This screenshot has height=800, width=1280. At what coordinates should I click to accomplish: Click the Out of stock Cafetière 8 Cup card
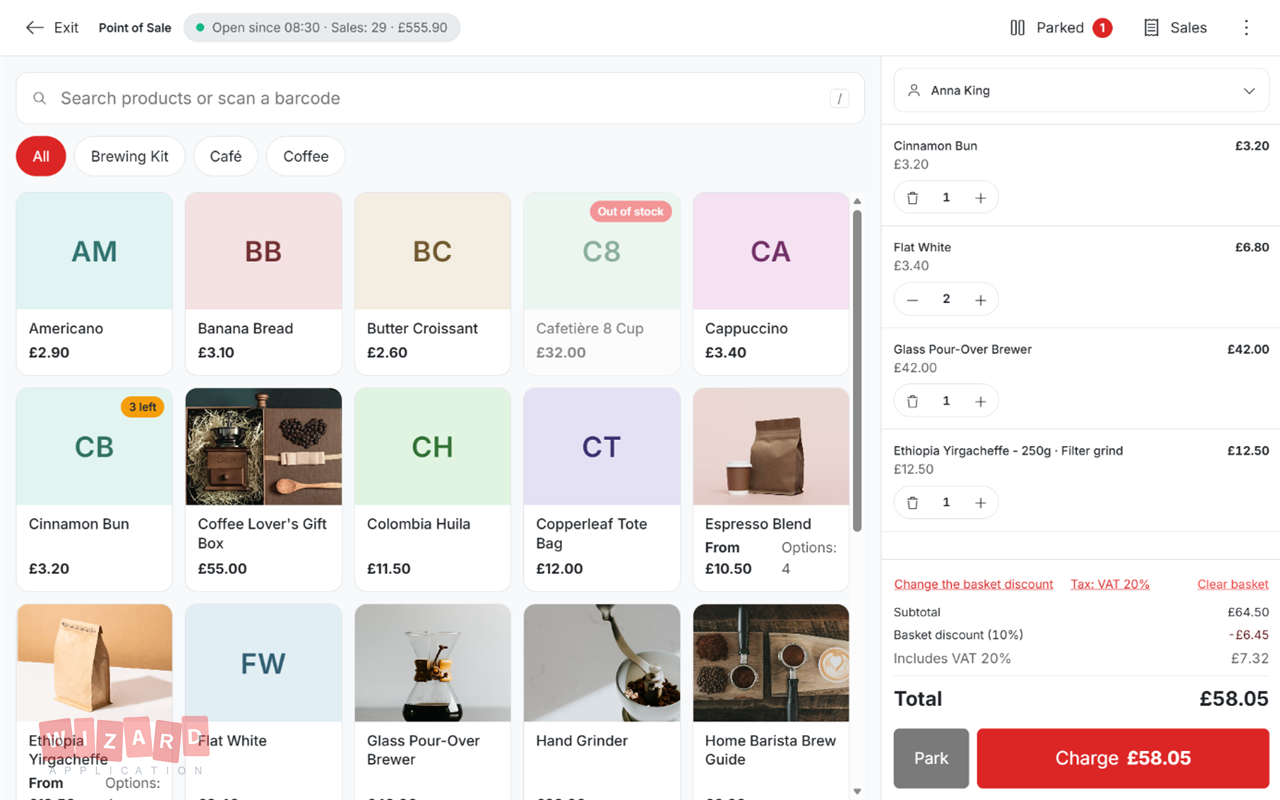[x=602, y=284]
